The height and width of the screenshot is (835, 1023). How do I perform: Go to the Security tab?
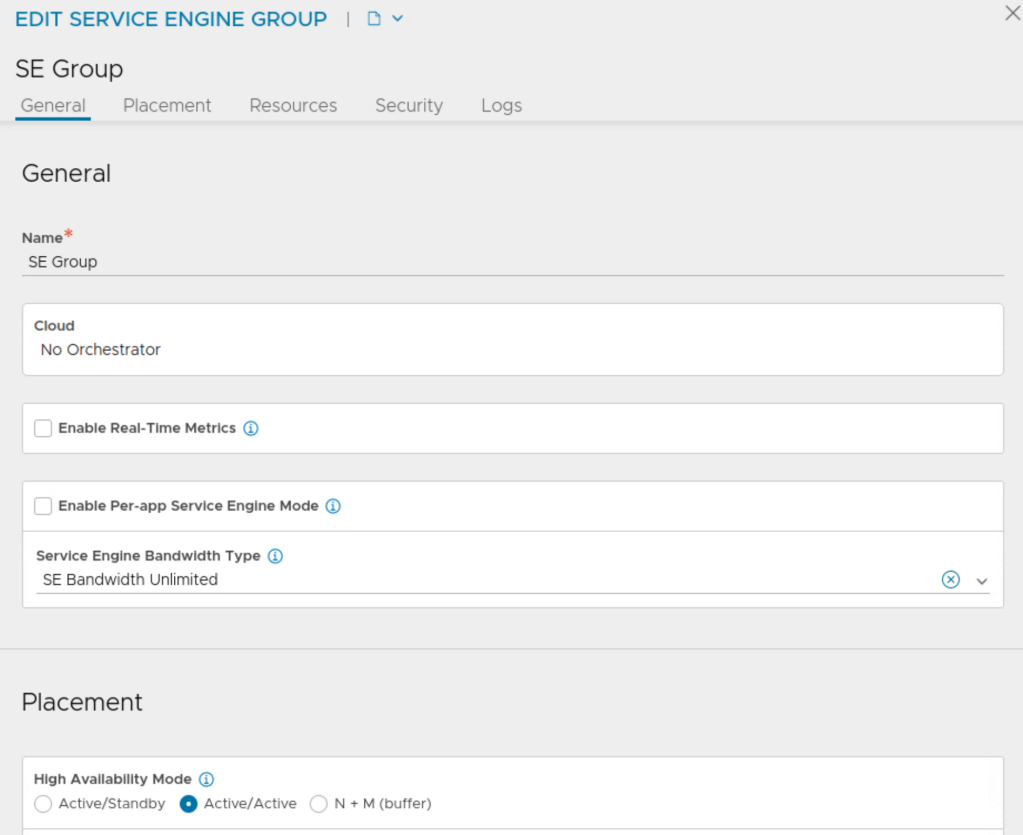[x=408, y=105]
